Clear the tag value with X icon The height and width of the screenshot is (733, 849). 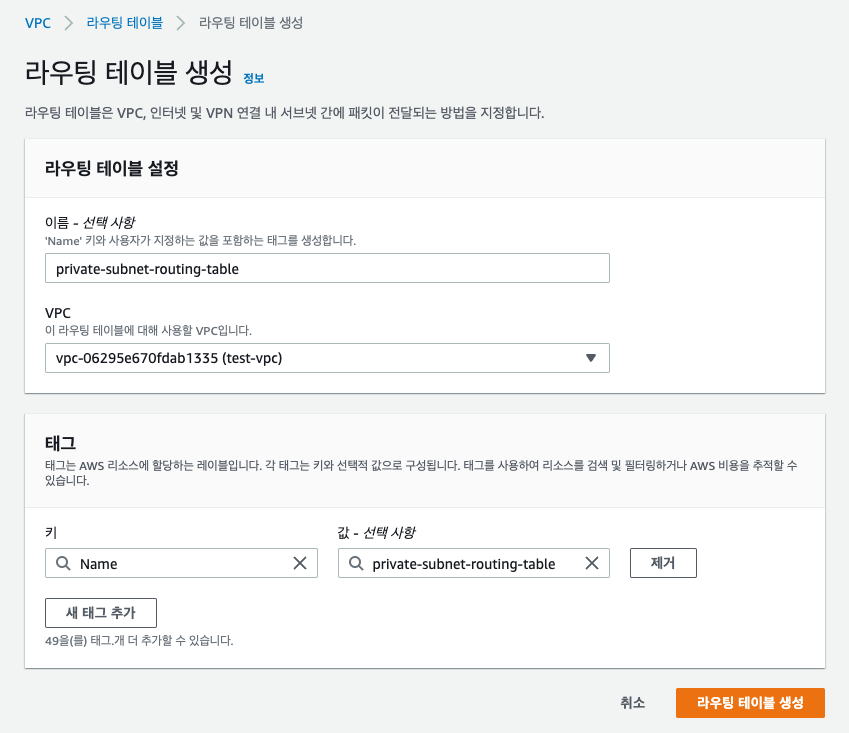(x=592, y=564)
